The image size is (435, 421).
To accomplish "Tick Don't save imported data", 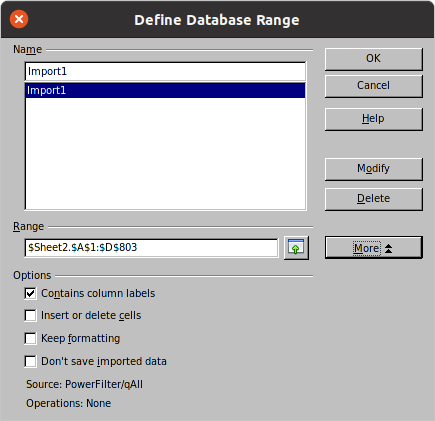I will click(x=30, y=361).
